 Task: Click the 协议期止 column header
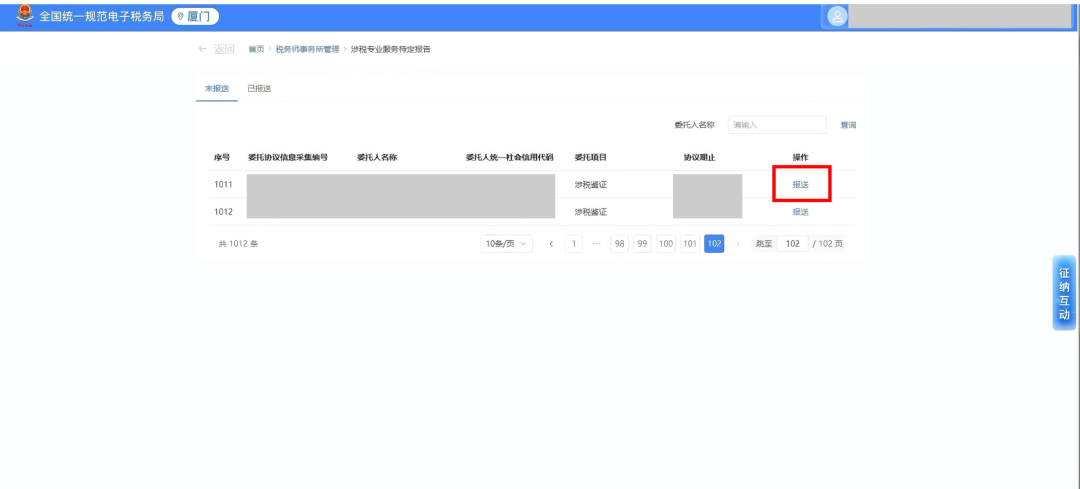[x=700, y=158]
